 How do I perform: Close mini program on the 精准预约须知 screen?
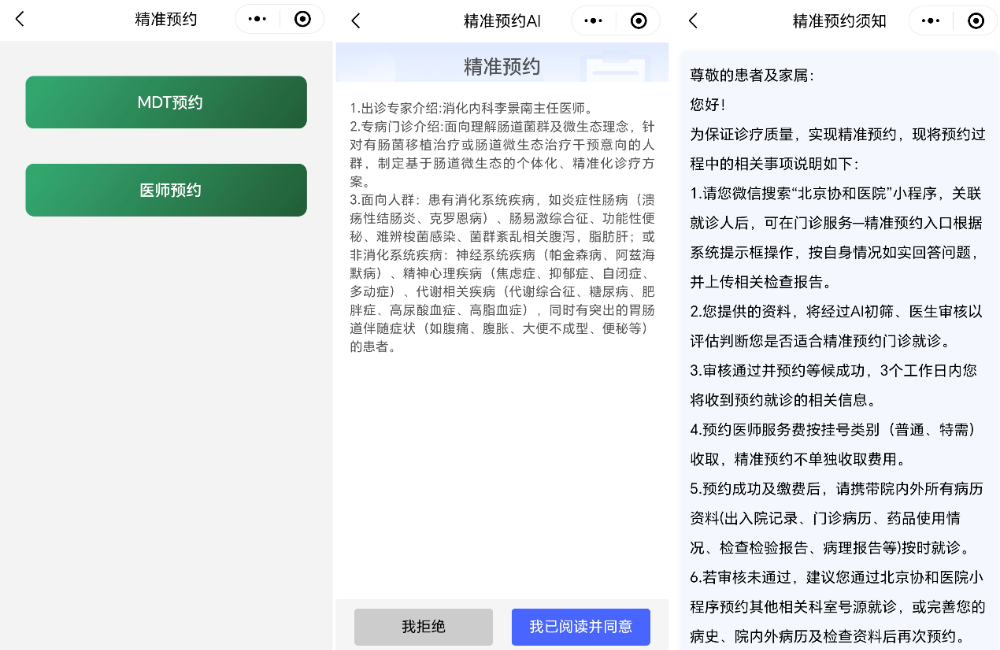[976, 21]
